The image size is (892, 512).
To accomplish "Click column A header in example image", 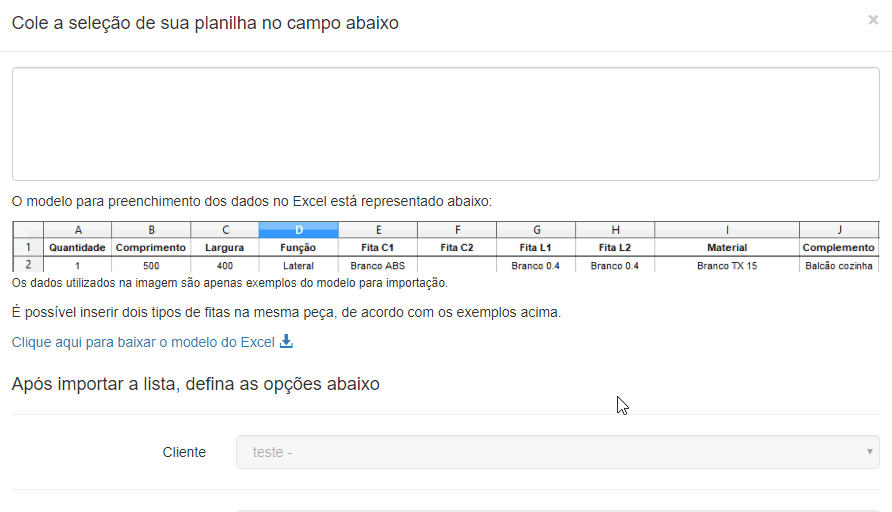I will (77, 230).
